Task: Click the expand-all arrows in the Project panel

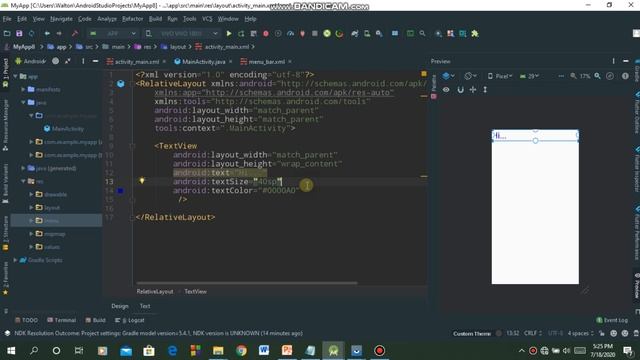Action: pos(68,61)
